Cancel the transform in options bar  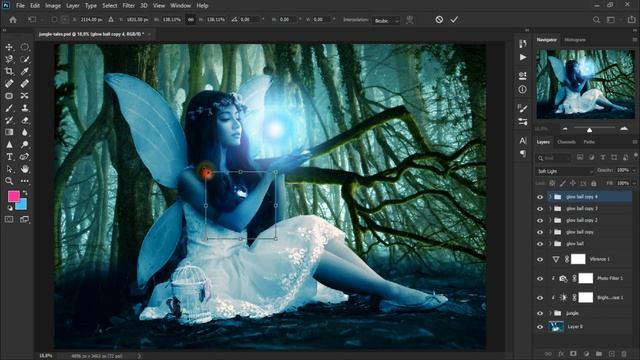(439, 20)
